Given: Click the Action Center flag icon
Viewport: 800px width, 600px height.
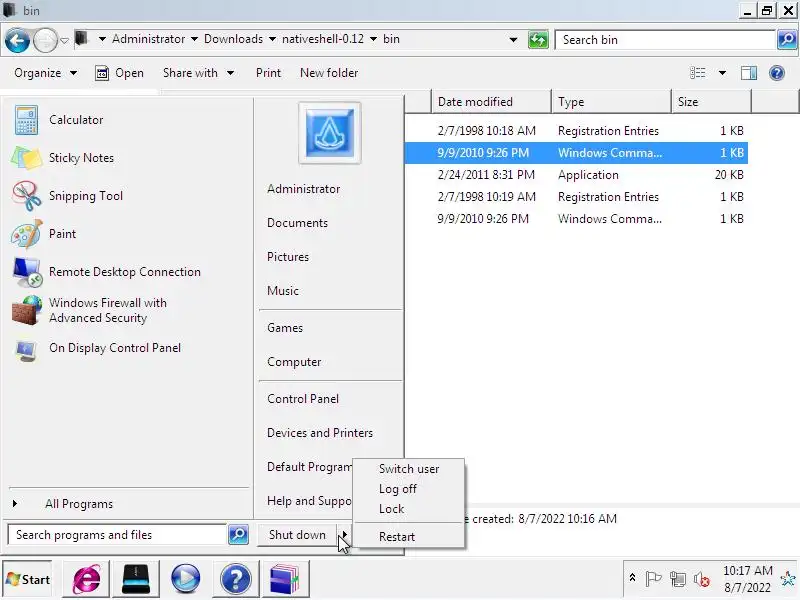Looking at the screenshot, I should coord(653,579).
